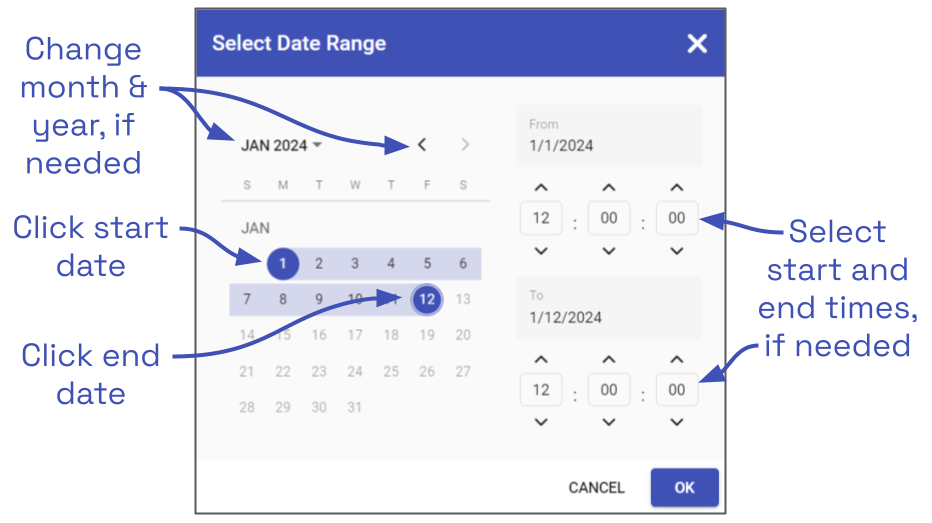Go to the next month
Viewport: 932px width, 523px height.
point(465,145)
